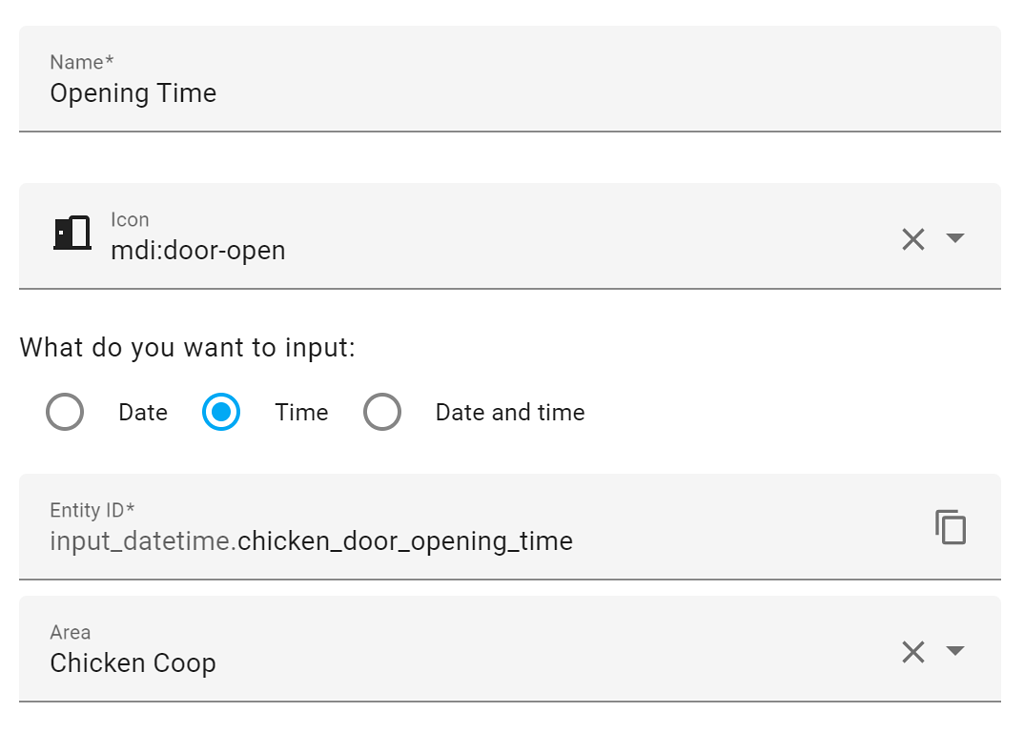This screenshot has height=733, width=1024.
Task: Select the Date radio button
Action: [x=65, y=411]
